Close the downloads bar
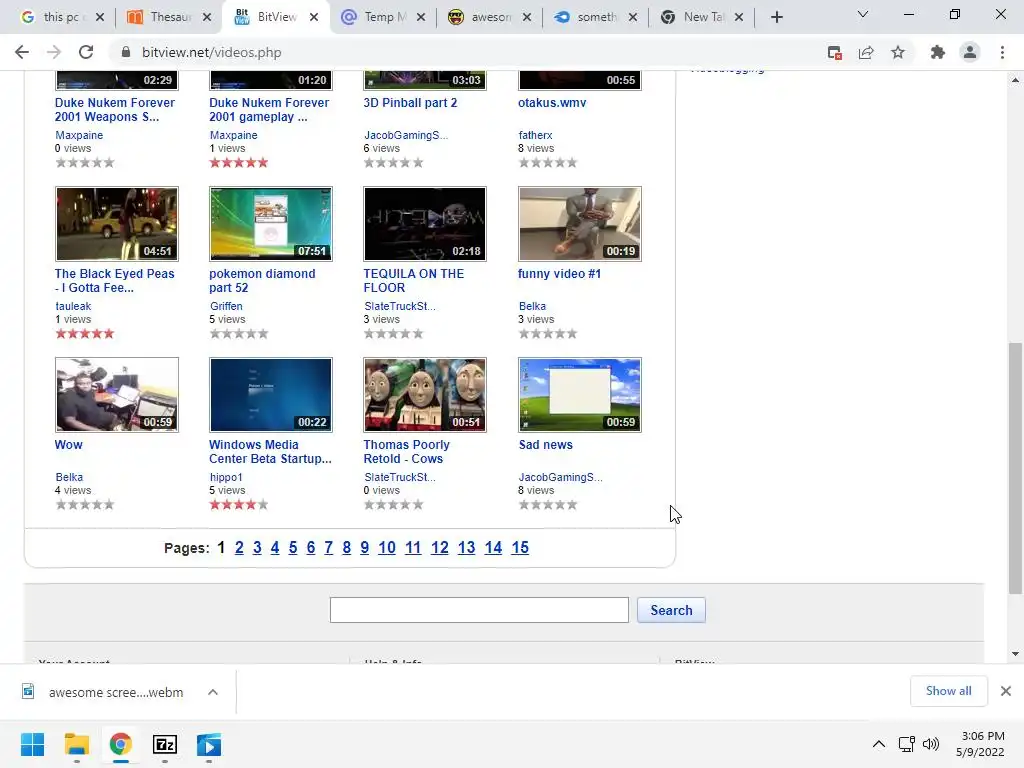Screen dimensions: 1024x768 [1006, 691]
